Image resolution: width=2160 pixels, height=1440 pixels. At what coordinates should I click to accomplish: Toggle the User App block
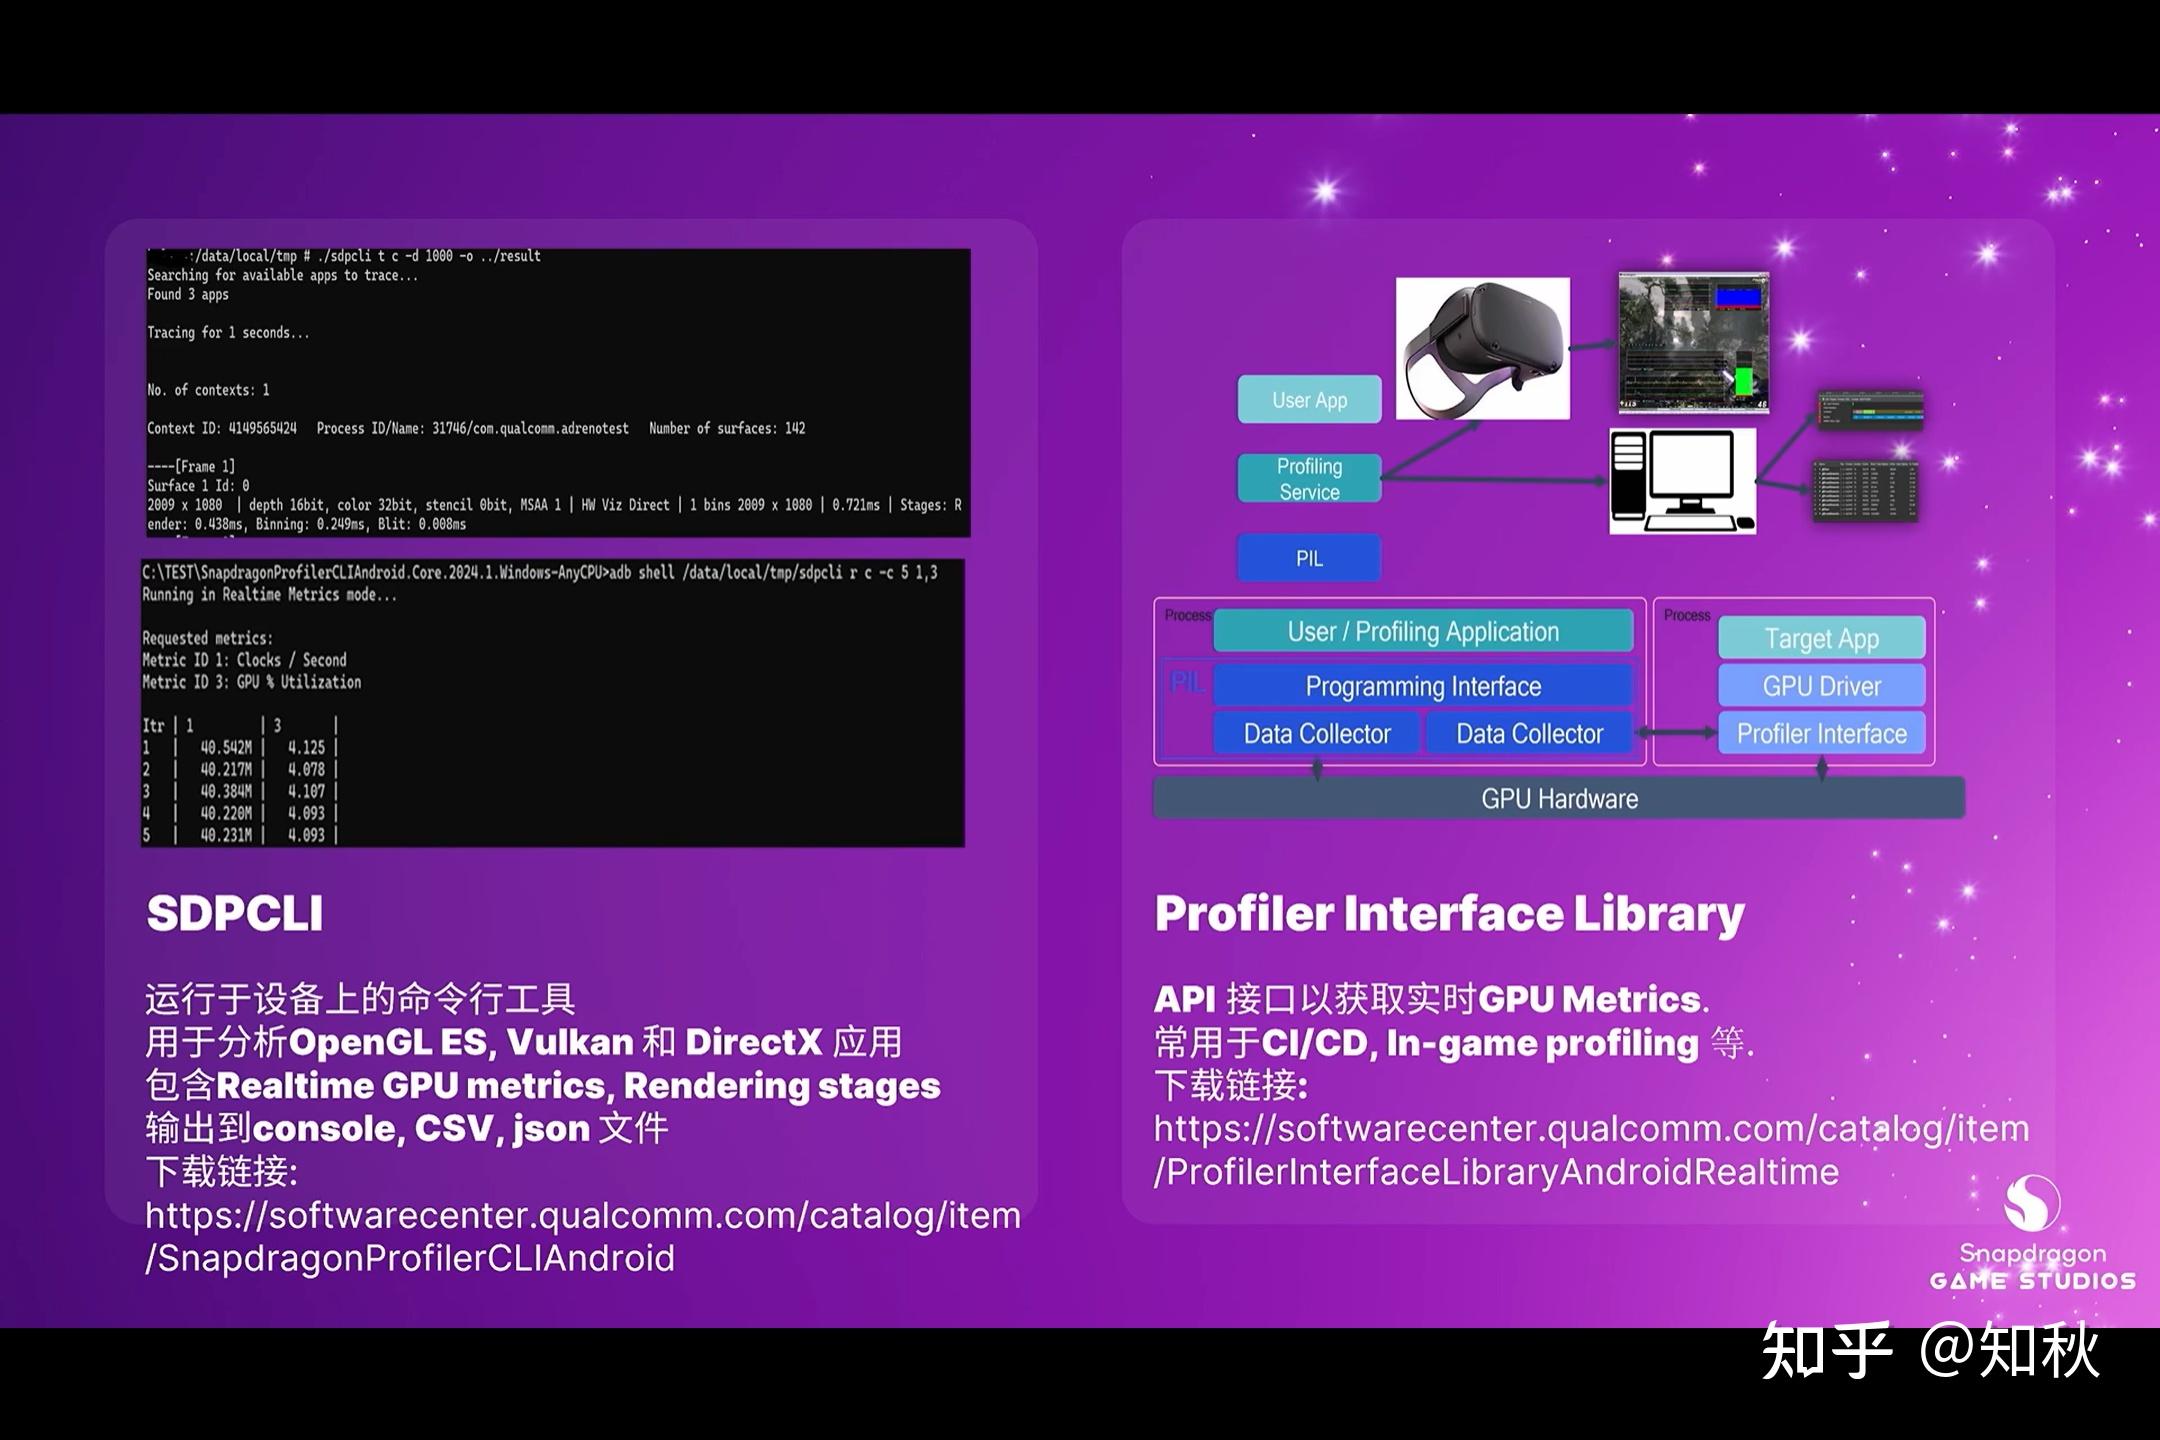(x=1308, y=399)
